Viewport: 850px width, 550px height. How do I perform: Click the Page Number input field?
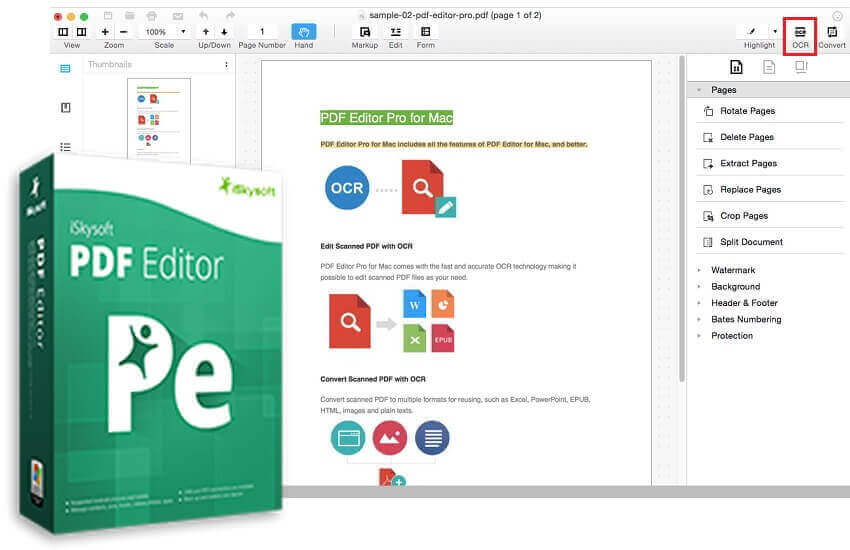(x=262, y=32)
